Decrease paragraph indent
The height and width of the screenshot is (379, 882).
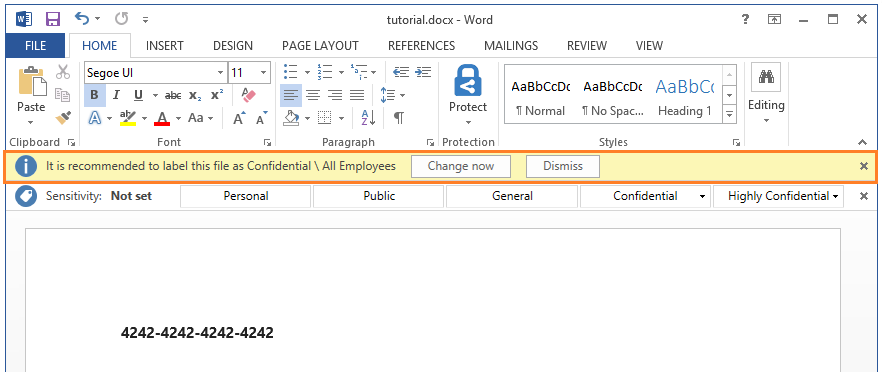[401, 72]
